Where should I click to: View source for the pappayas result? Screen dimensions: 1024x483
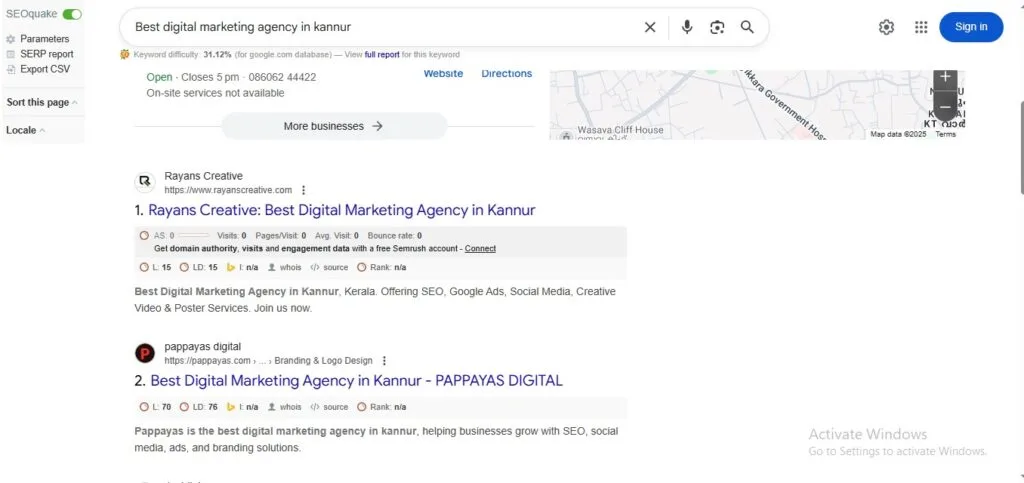coord(329,407)
